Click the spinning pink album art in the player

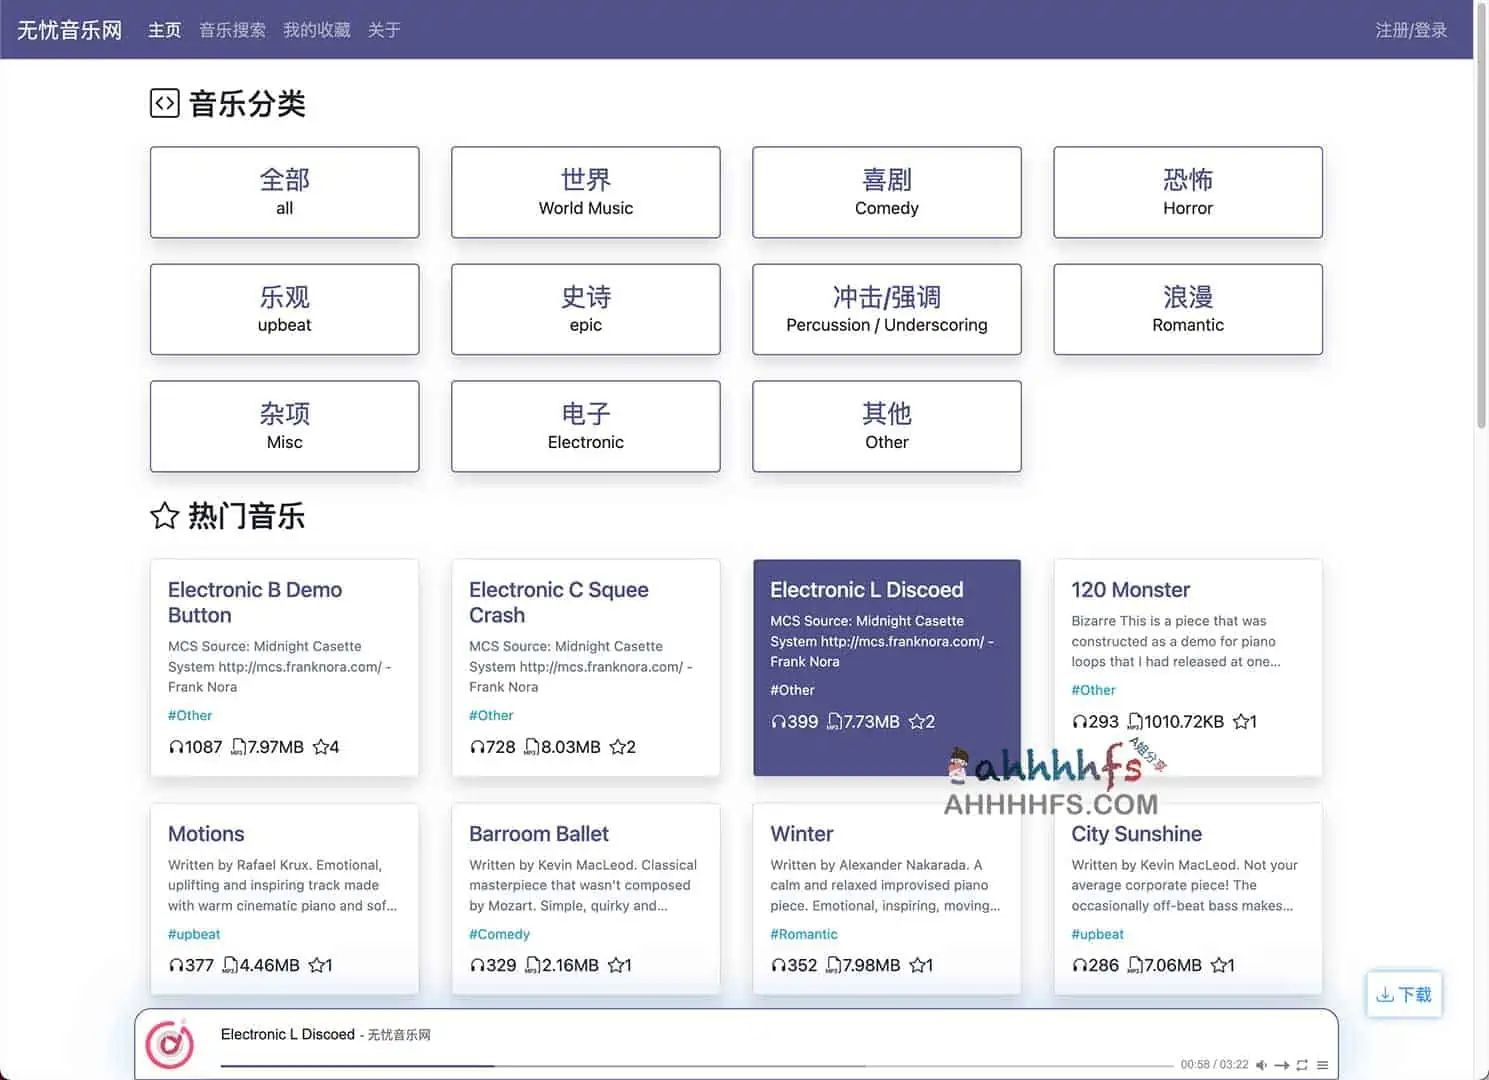170,1043
